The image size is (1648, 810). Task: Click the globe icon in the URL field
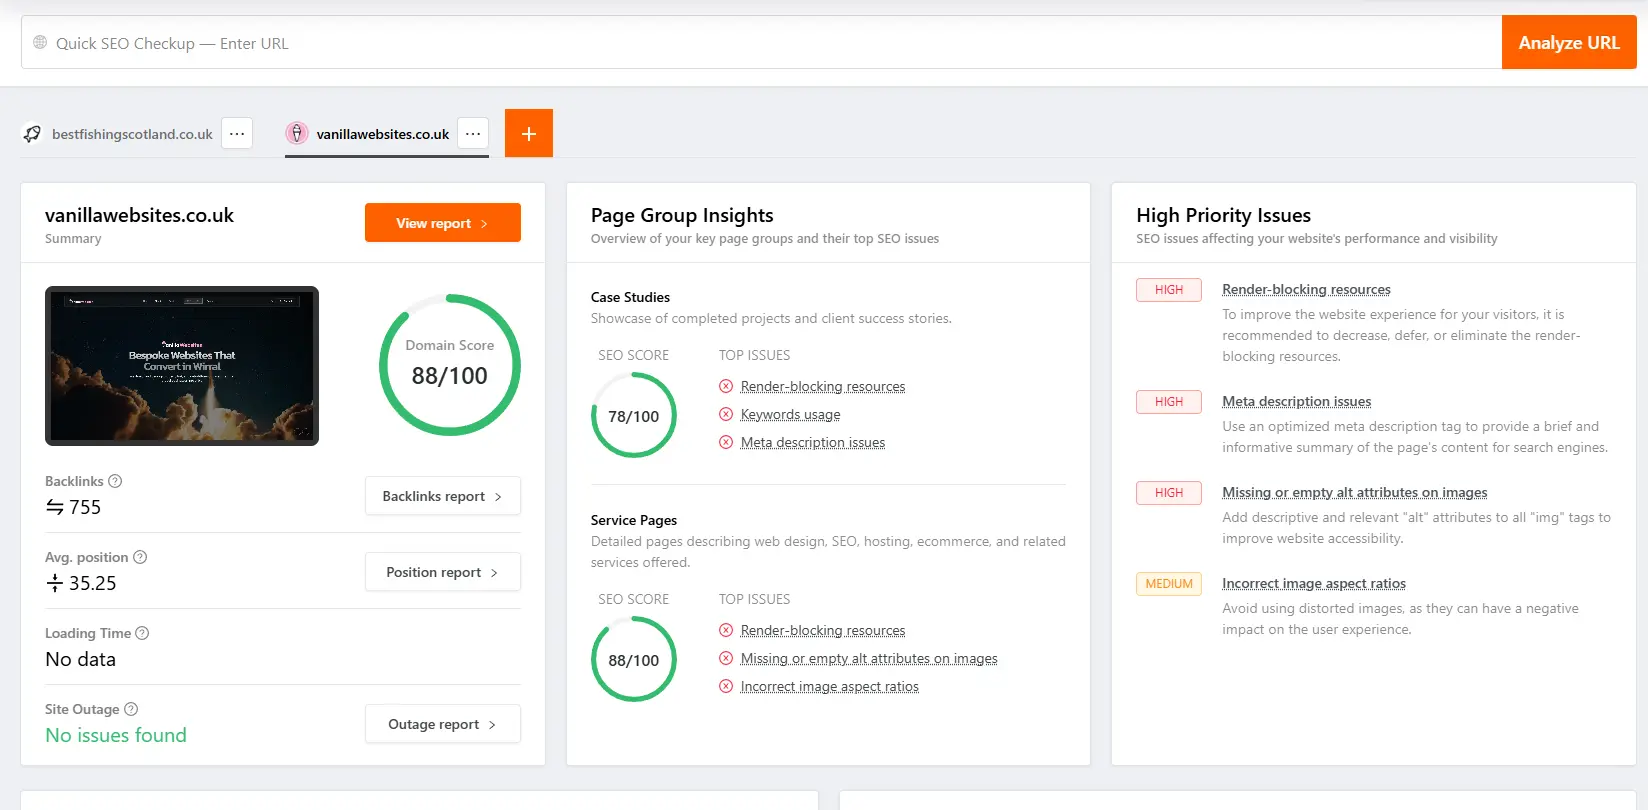40,43
